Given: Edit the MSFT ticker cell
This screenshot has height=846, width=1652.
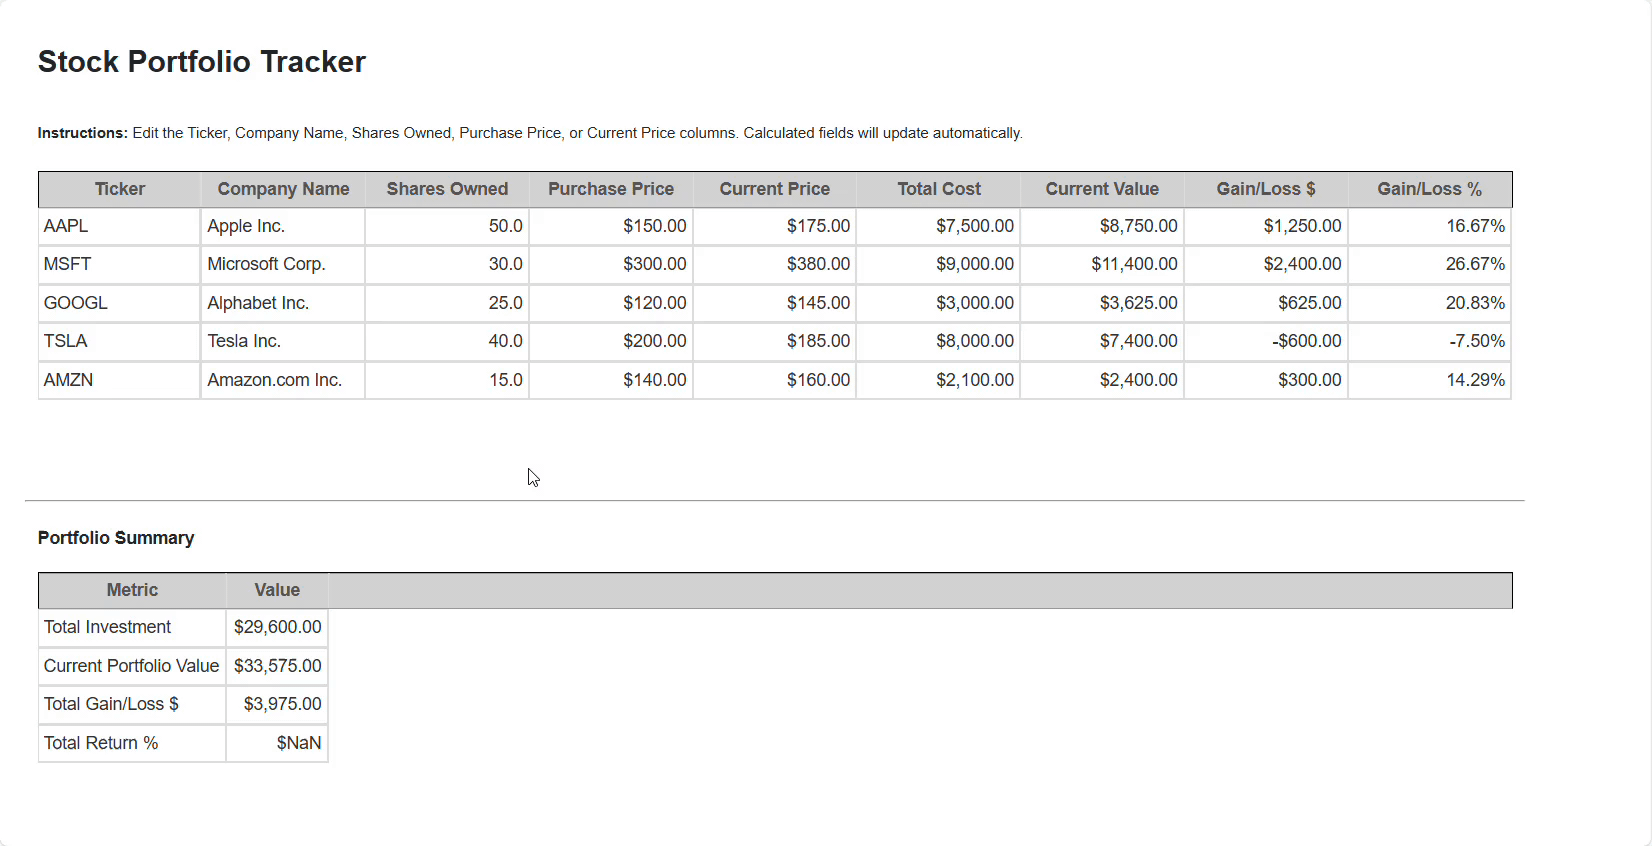Looking at the screenshot, I should 120,265.
